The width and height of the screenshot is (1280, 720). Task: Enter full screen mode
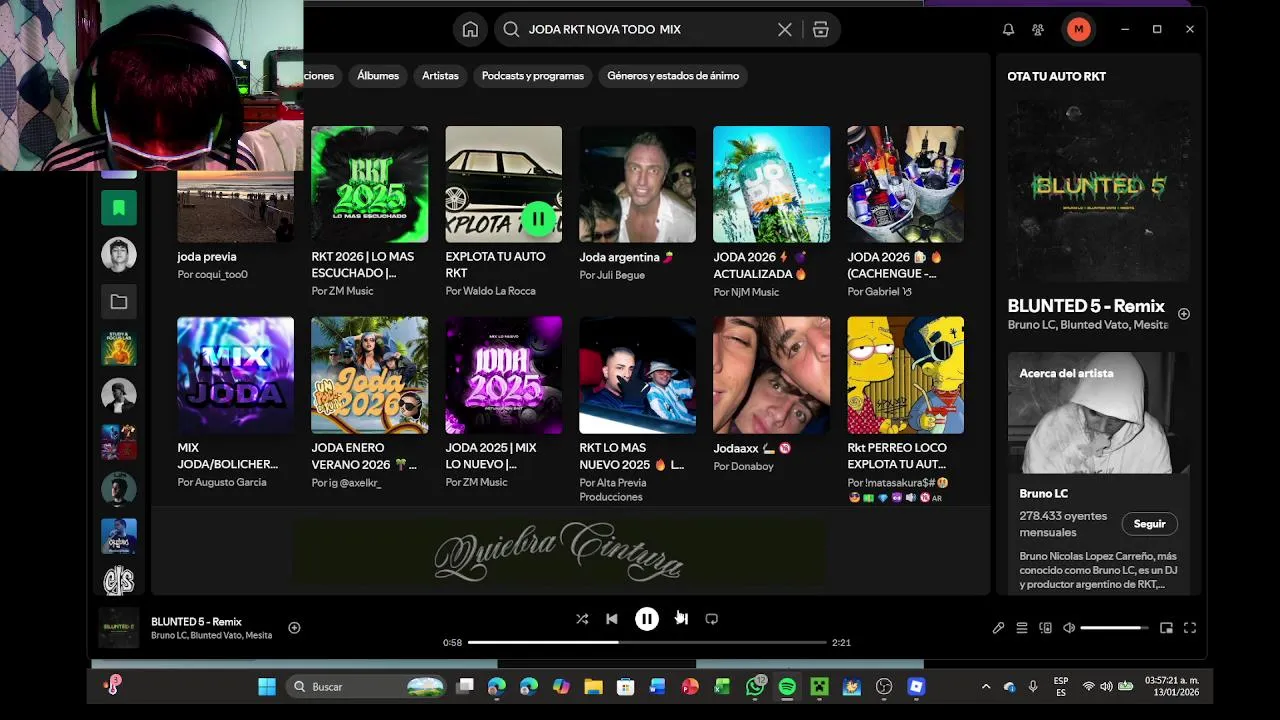(x=1190, y=628)
